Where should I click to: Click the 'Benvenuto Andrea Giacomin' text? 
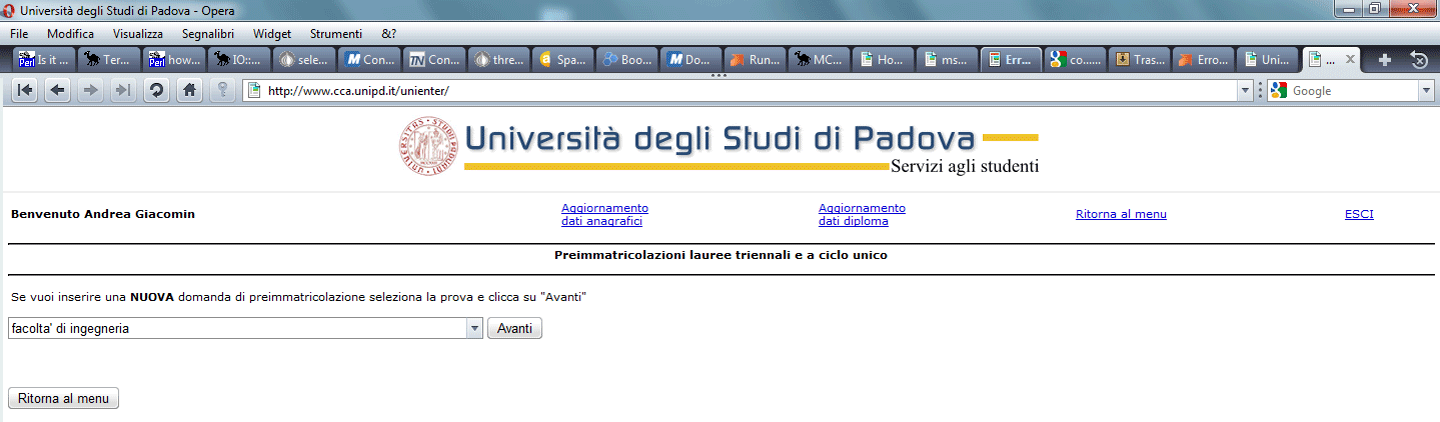103,214
